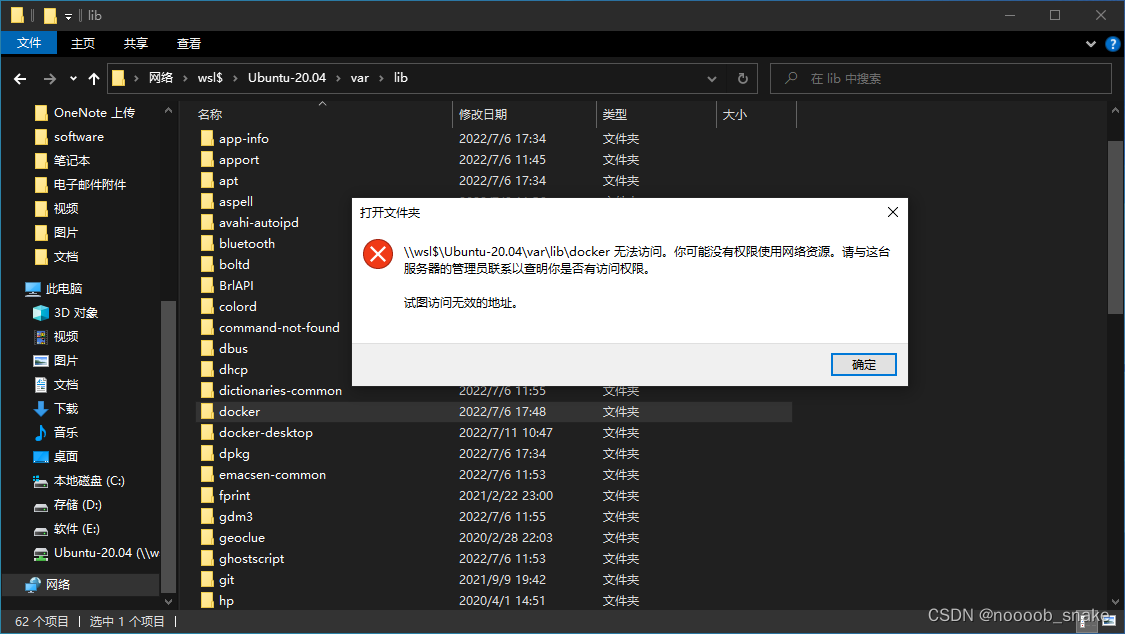Click the 确定 button in error dialog
The height and width of the screenshot is (634, 1125).
[863, 364]
